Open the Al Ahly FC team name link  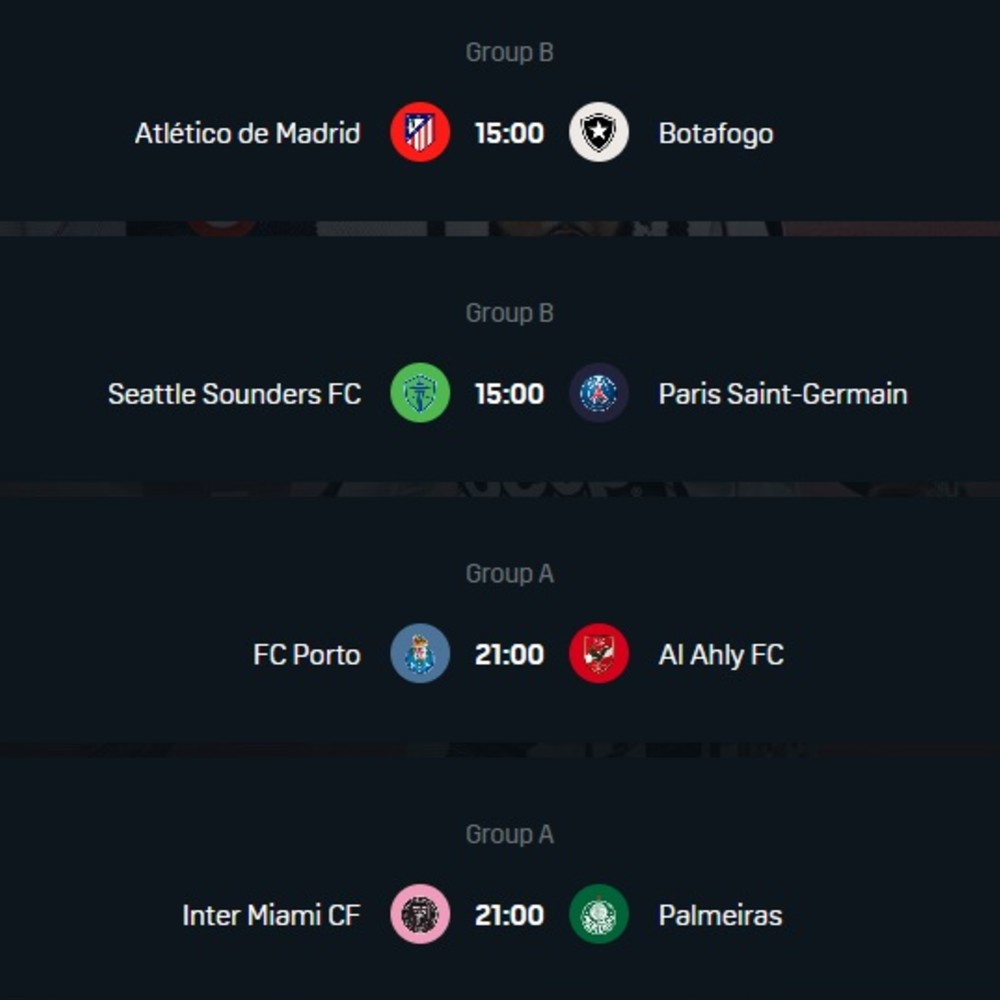pyautogui.click(x=720, y=655)
